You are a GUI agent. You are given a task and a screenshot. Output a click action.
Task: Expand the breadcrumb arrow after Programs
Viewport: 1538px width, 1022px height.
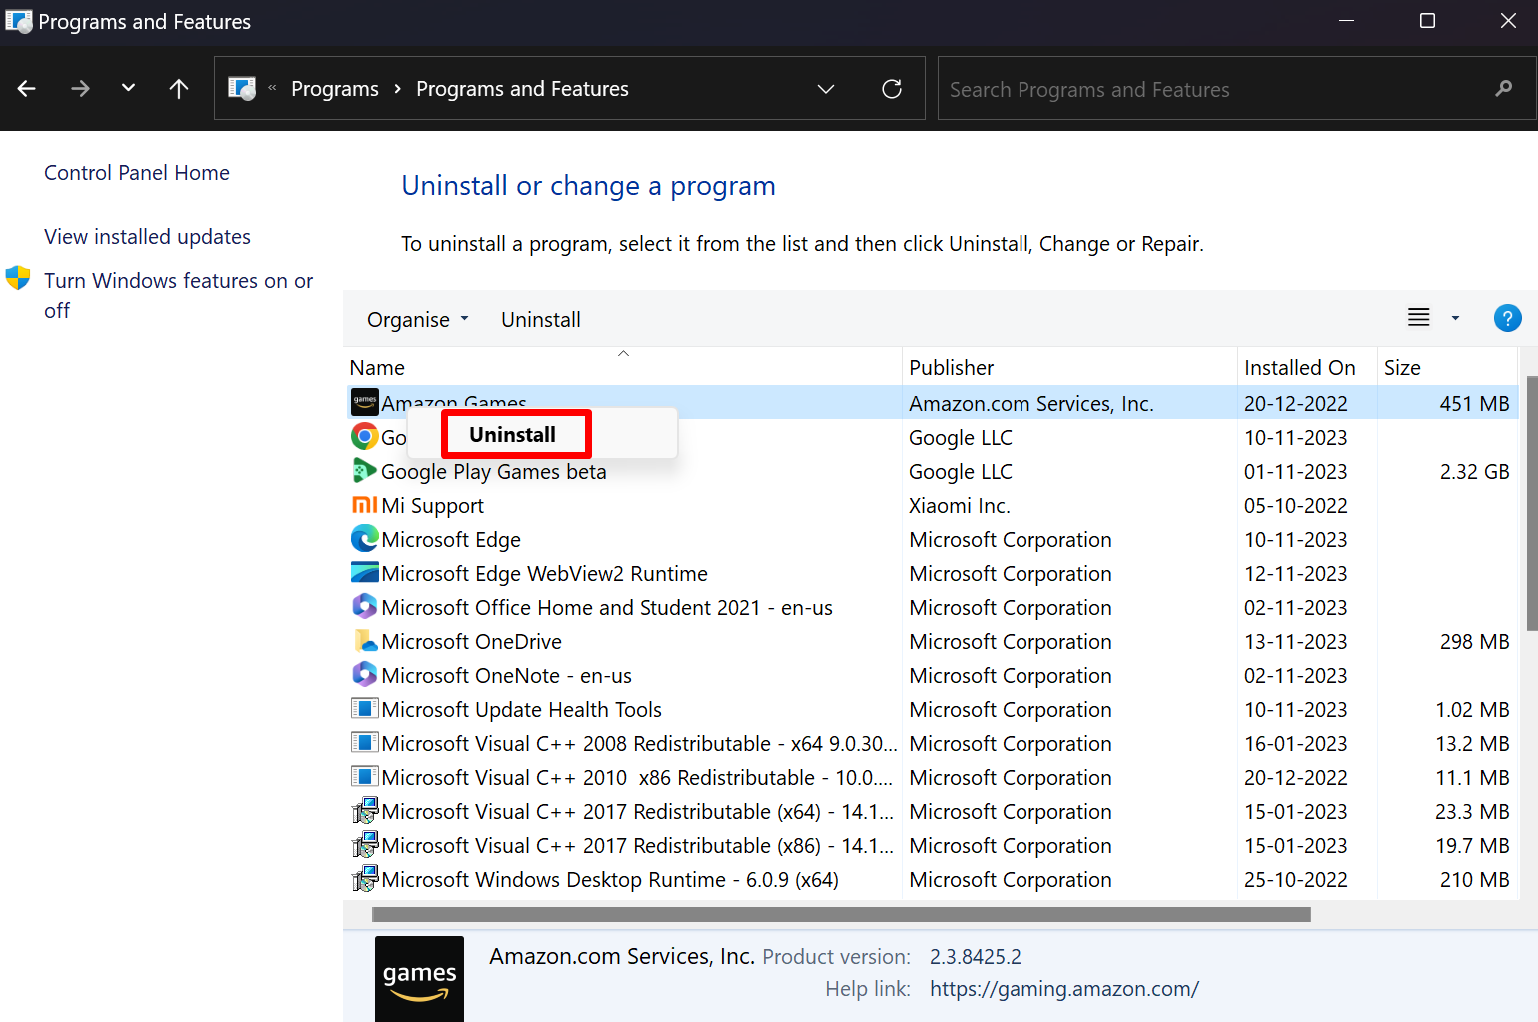click(x=397, y=89)
